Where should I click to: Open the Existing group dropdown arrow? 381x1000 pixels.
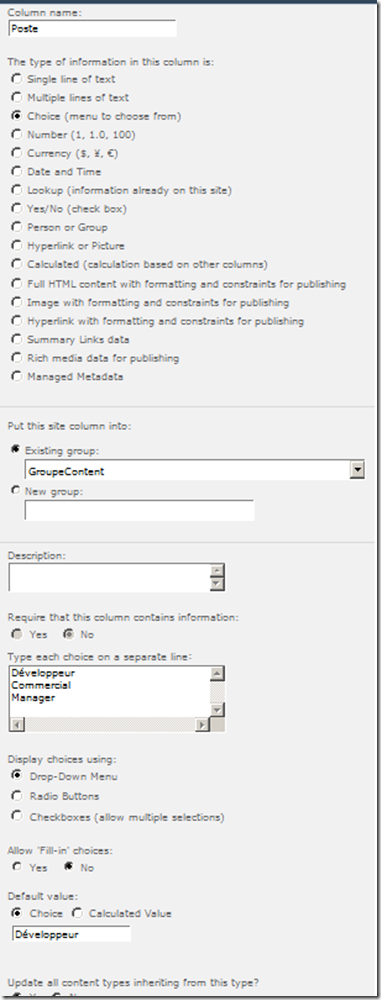click(x=357, y=471)
